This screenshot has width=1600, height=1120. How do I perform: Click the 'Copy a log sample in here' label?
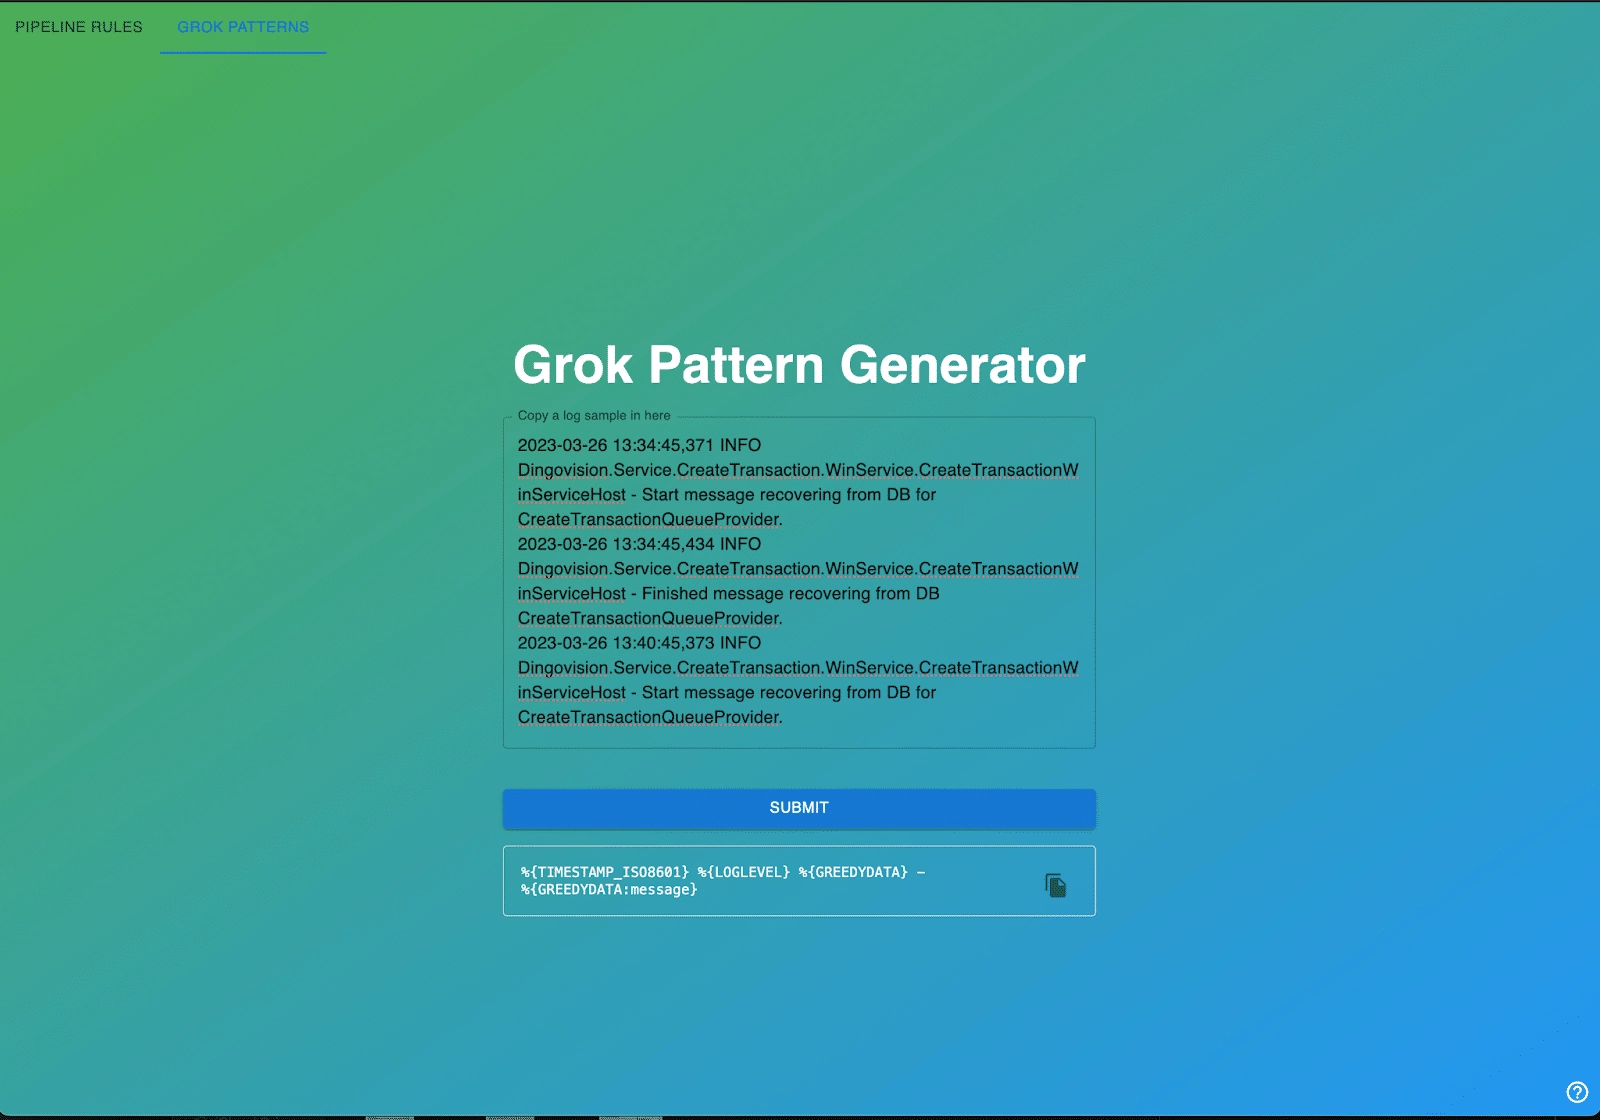(594, 416)
